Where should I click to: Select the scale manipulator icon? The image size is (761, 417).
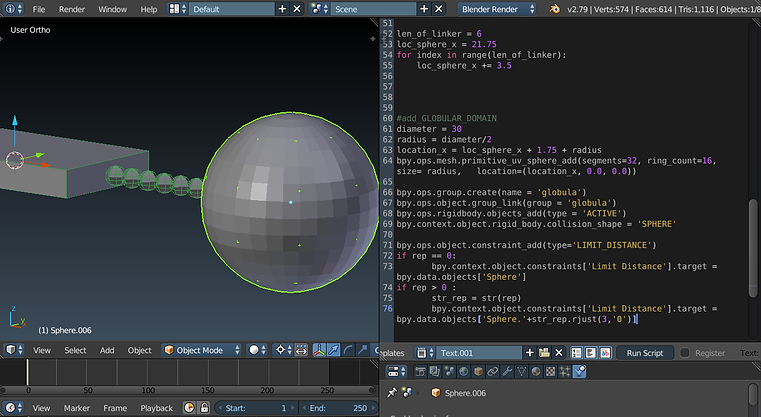tap(363, 350)
